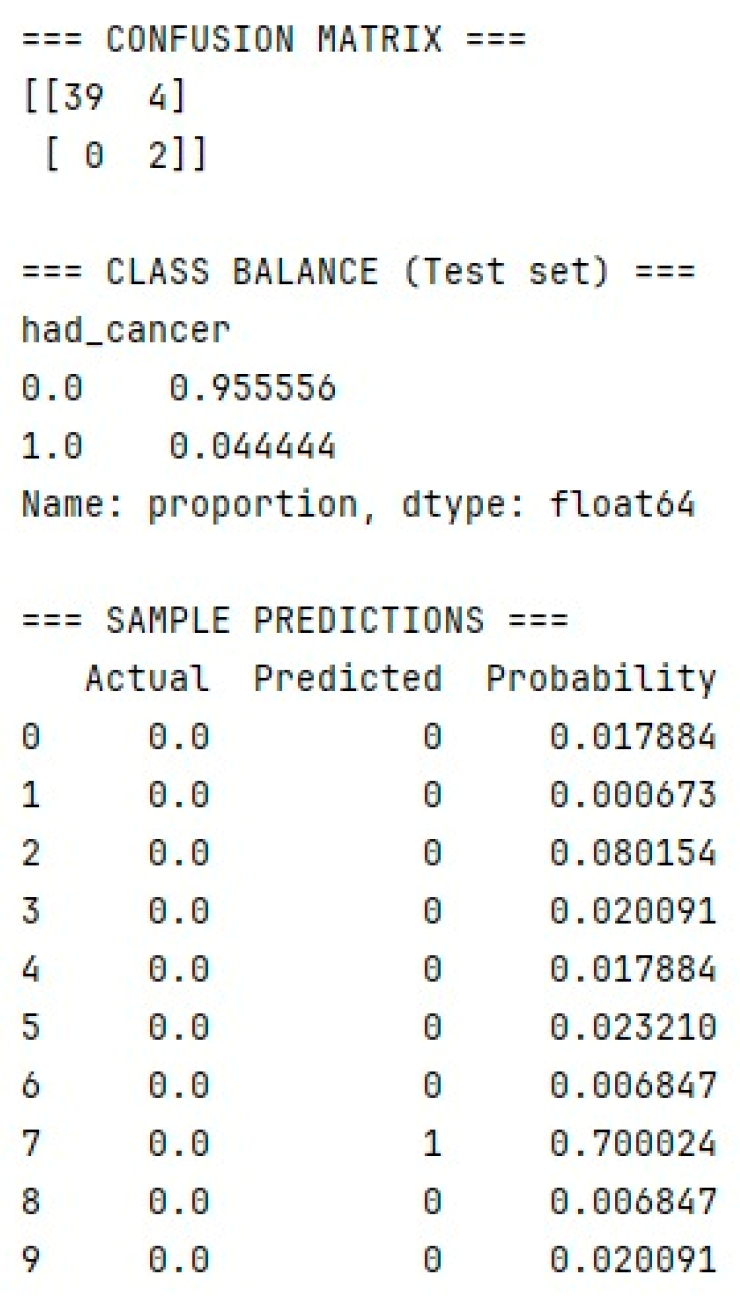Image resolution: width=740 pixels, height=1296 pixels.
Task: Select the probability value 0.000673
Action: tap(632, 796)
